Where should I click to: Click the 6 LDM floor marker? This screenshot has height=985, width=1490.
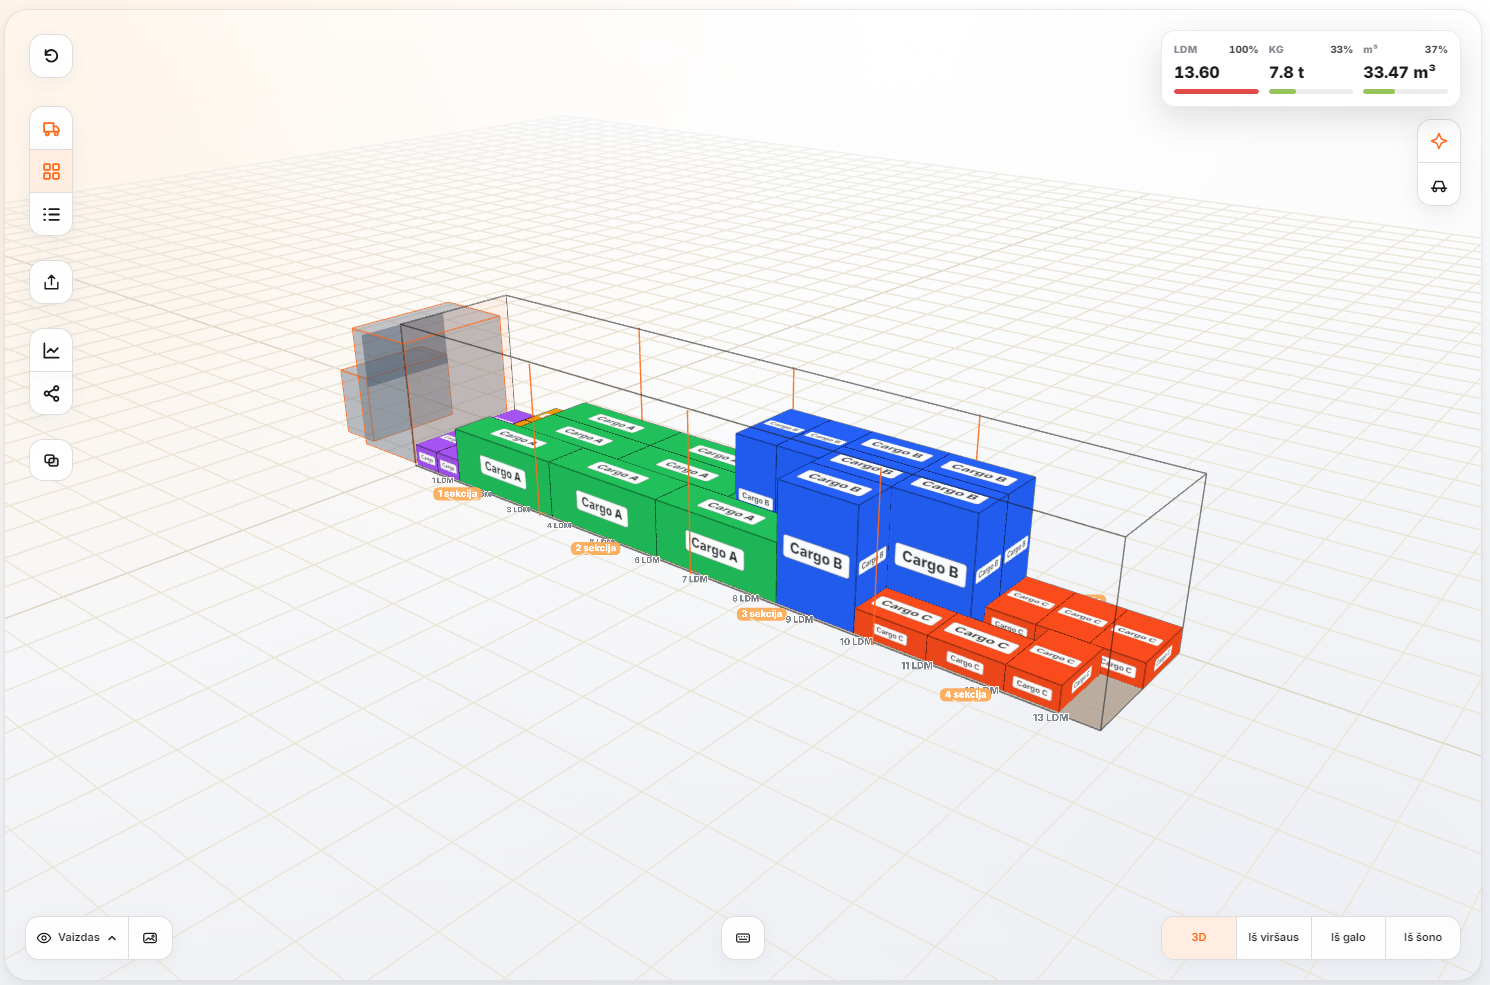point(647,560)
